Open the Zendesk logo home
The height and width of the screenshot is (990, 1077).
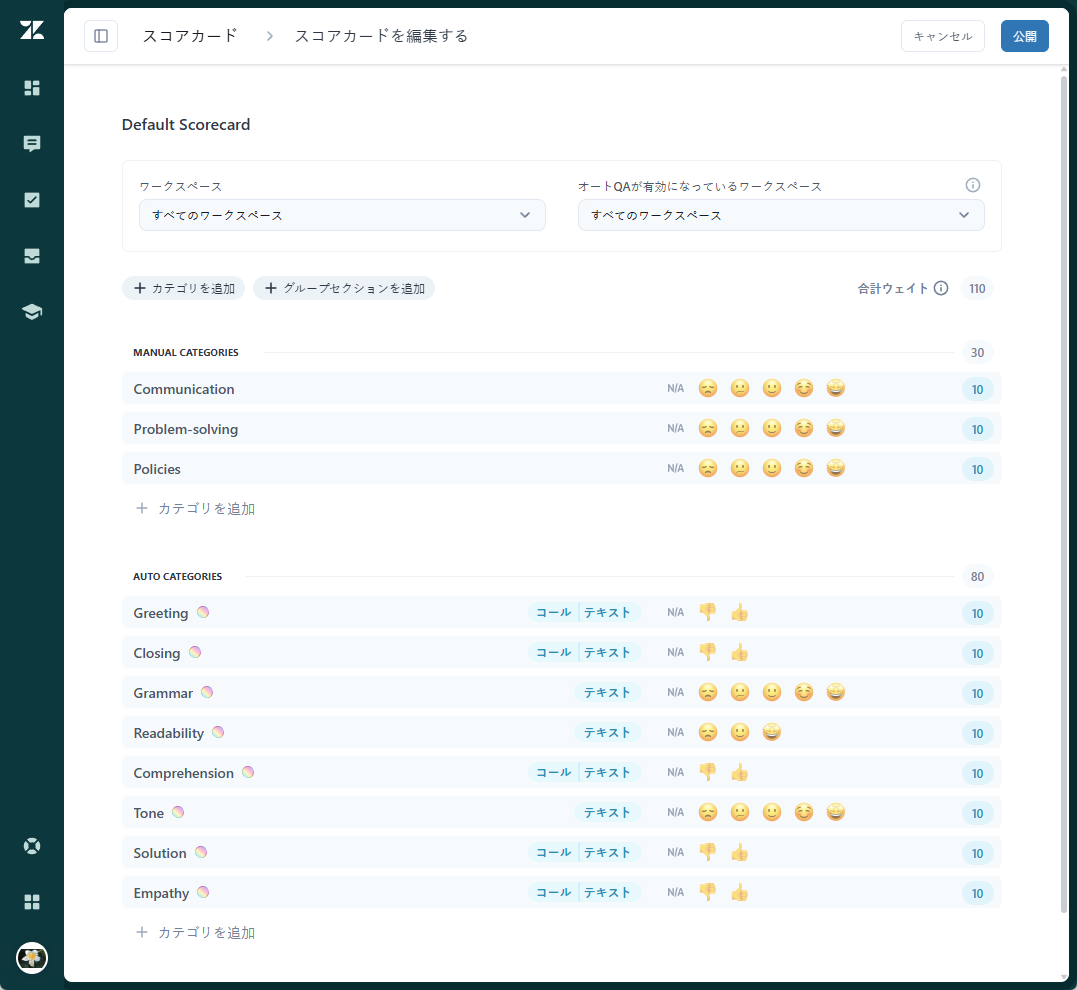point(32,30)
